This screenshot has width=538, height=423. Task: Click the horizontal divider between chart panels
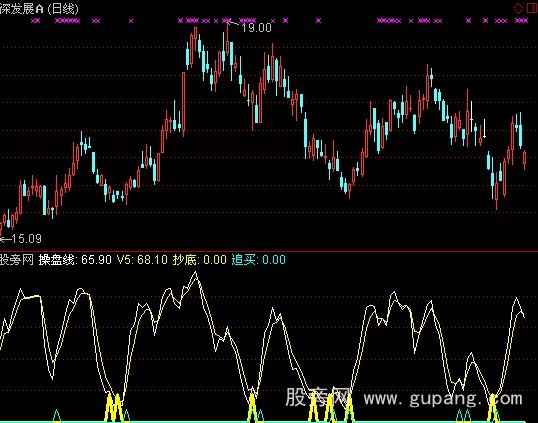click(269, 251)
